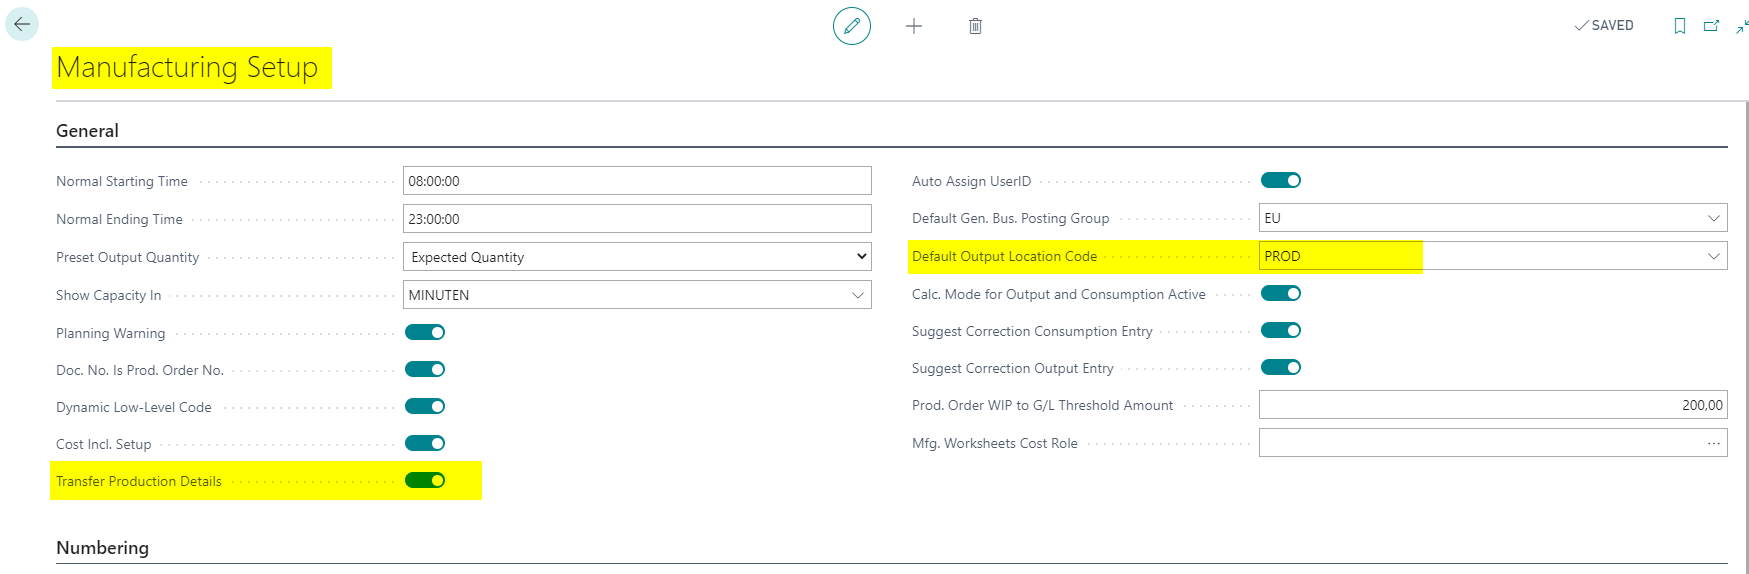Click the bookmark icon
1749x574 pixels.
pyautogui.click(x=1680, y=26)
